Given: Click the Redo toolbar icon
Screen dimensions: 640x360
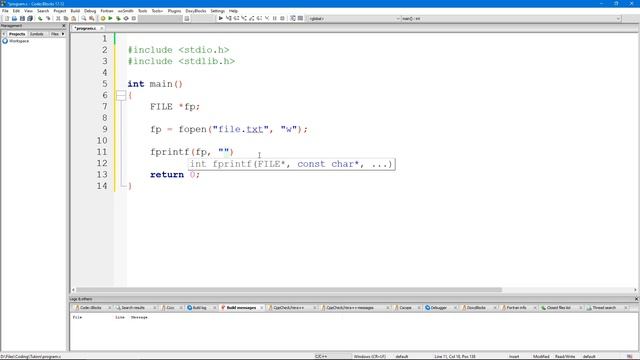Looking at the screenshot, I should click(48, 18).
